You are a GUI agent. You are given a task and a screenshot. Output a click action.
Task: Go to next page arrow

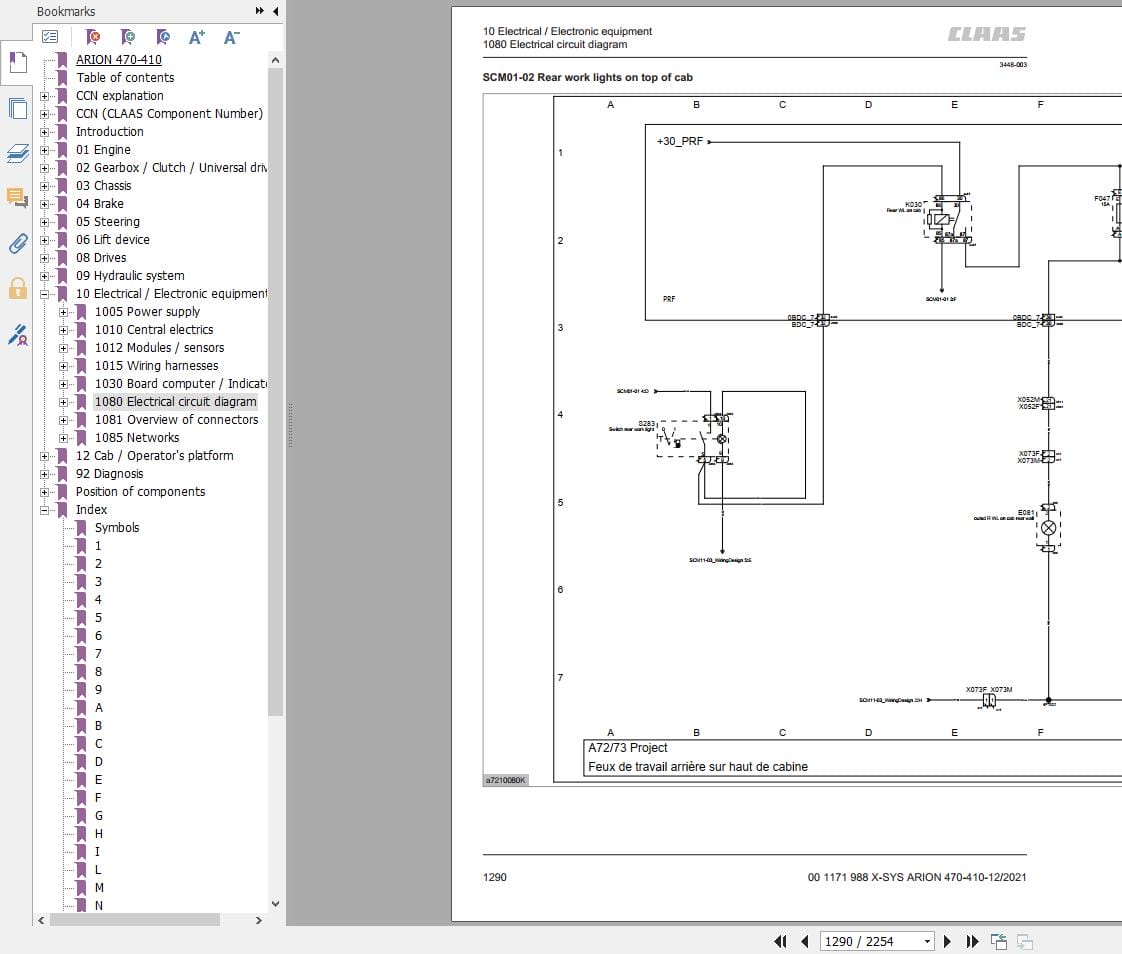(x=947, y=941)
